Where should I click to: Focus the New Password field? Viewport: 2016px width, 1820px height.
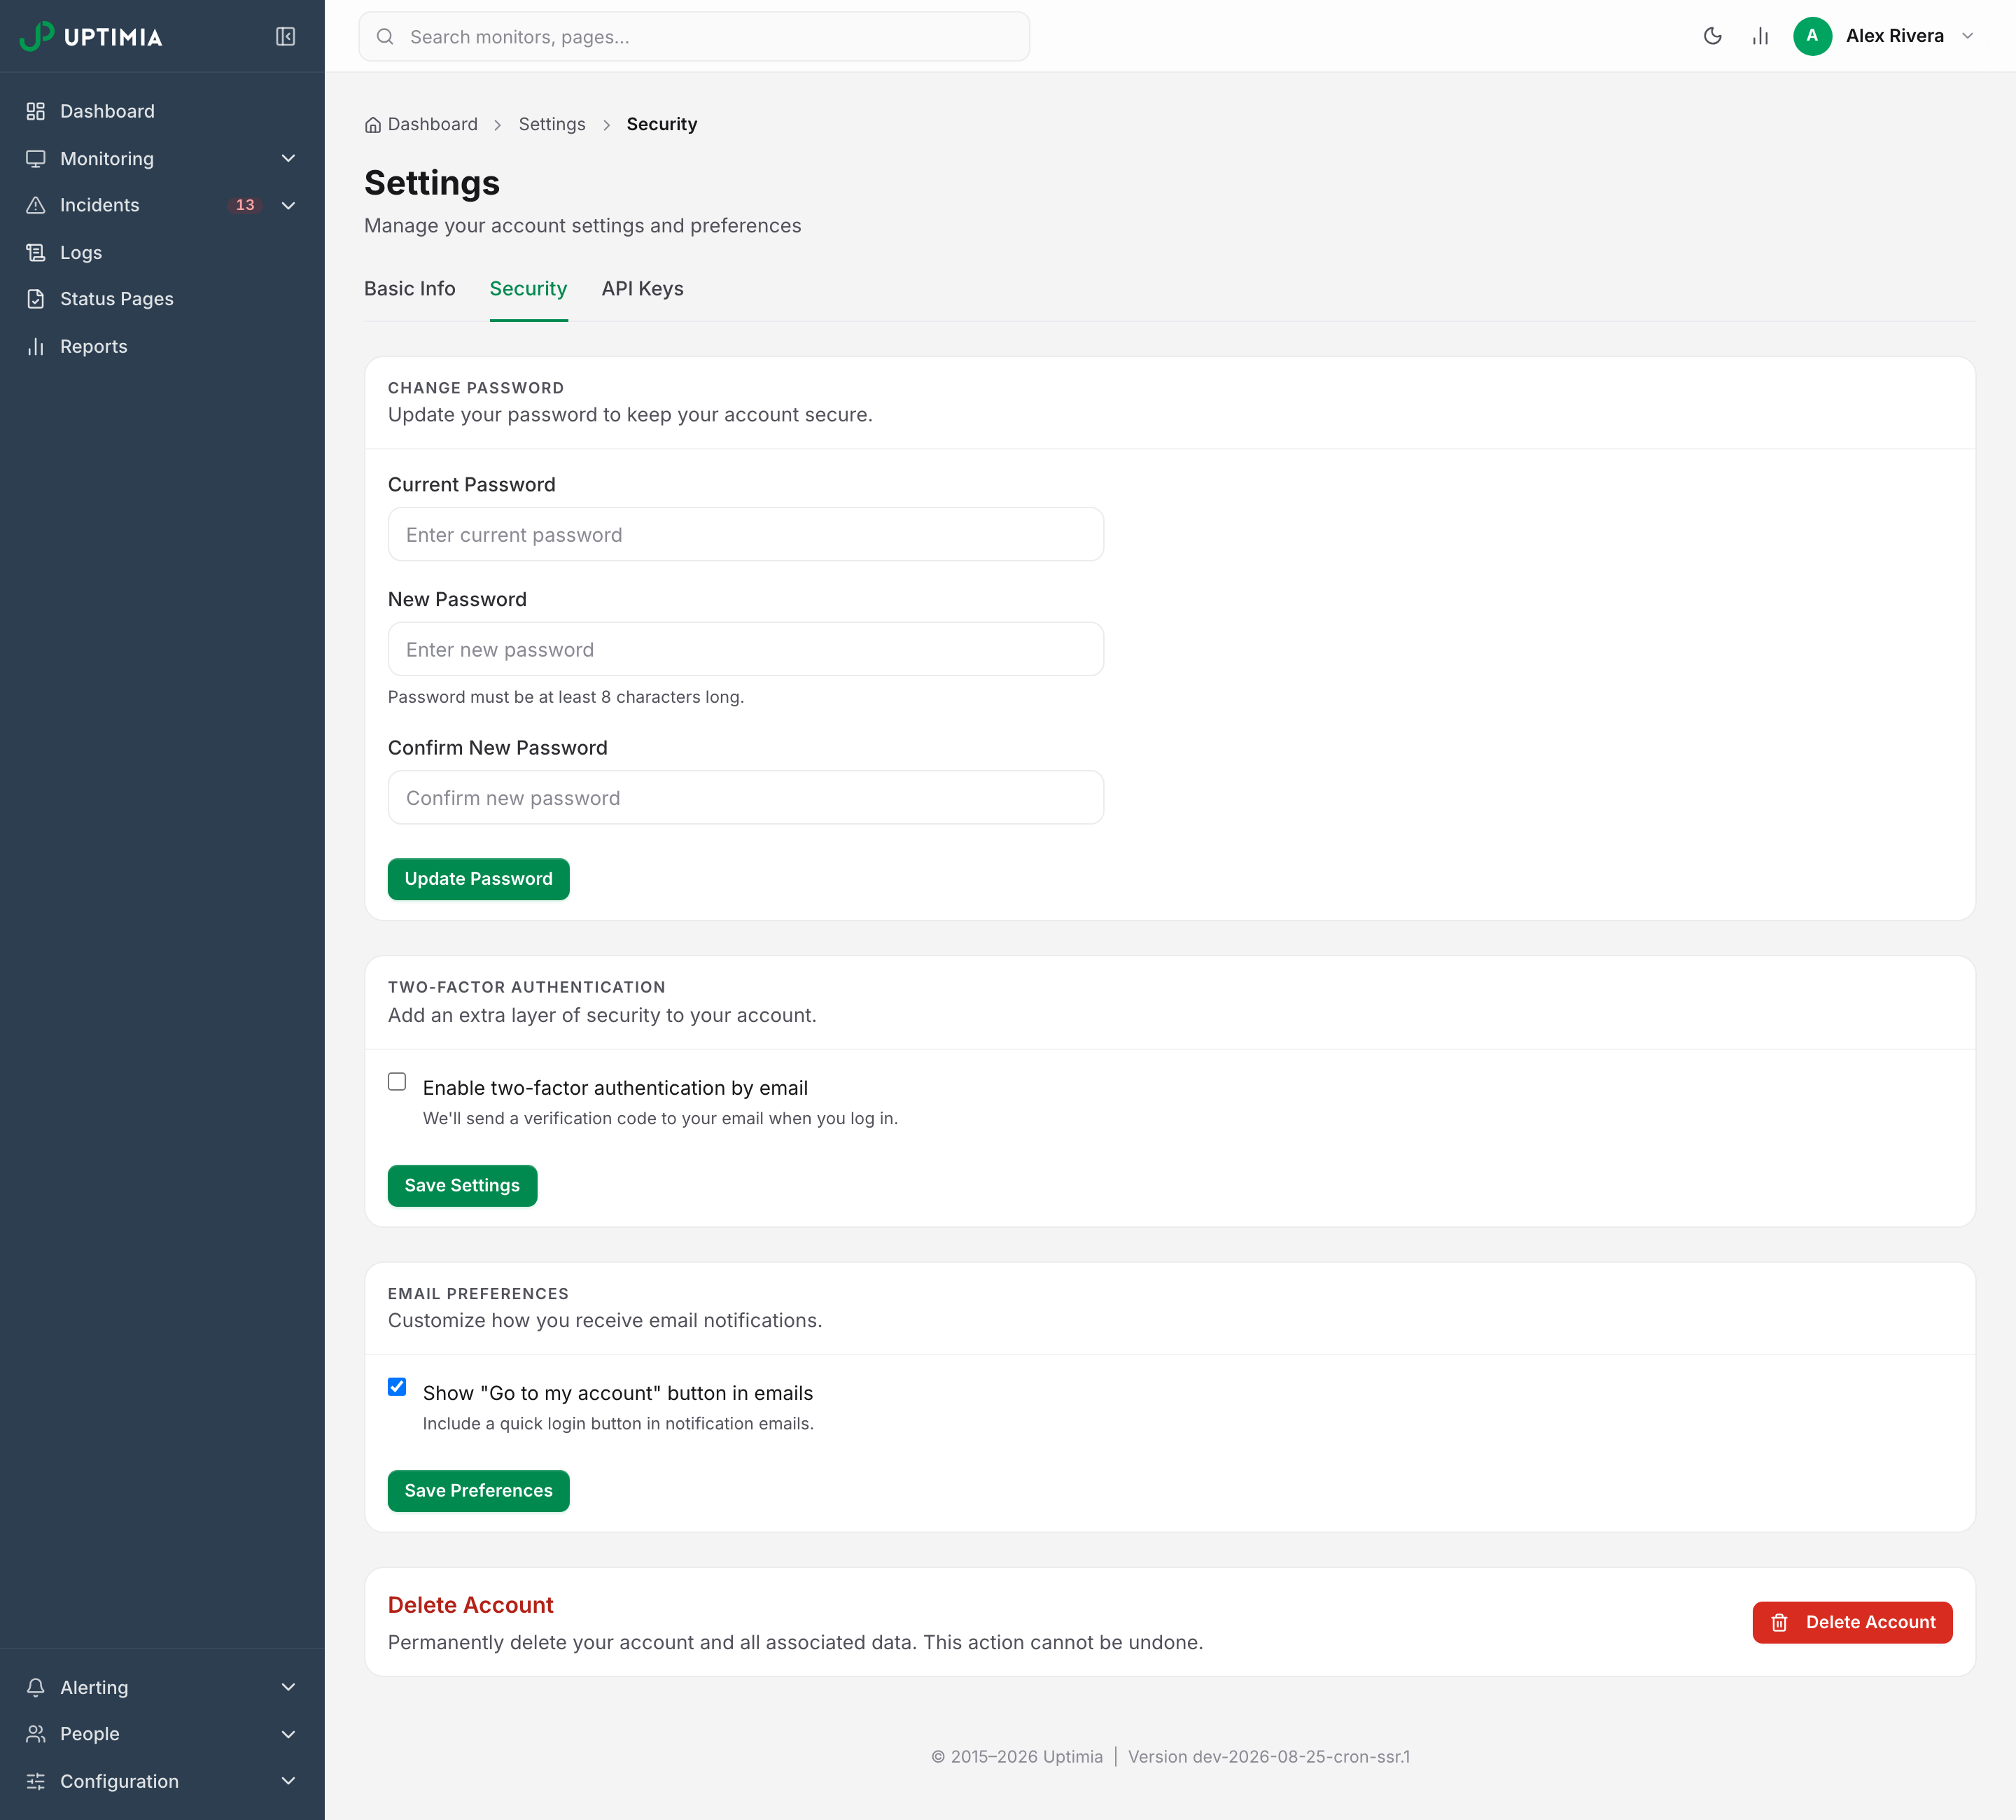(x=746, y=649)
